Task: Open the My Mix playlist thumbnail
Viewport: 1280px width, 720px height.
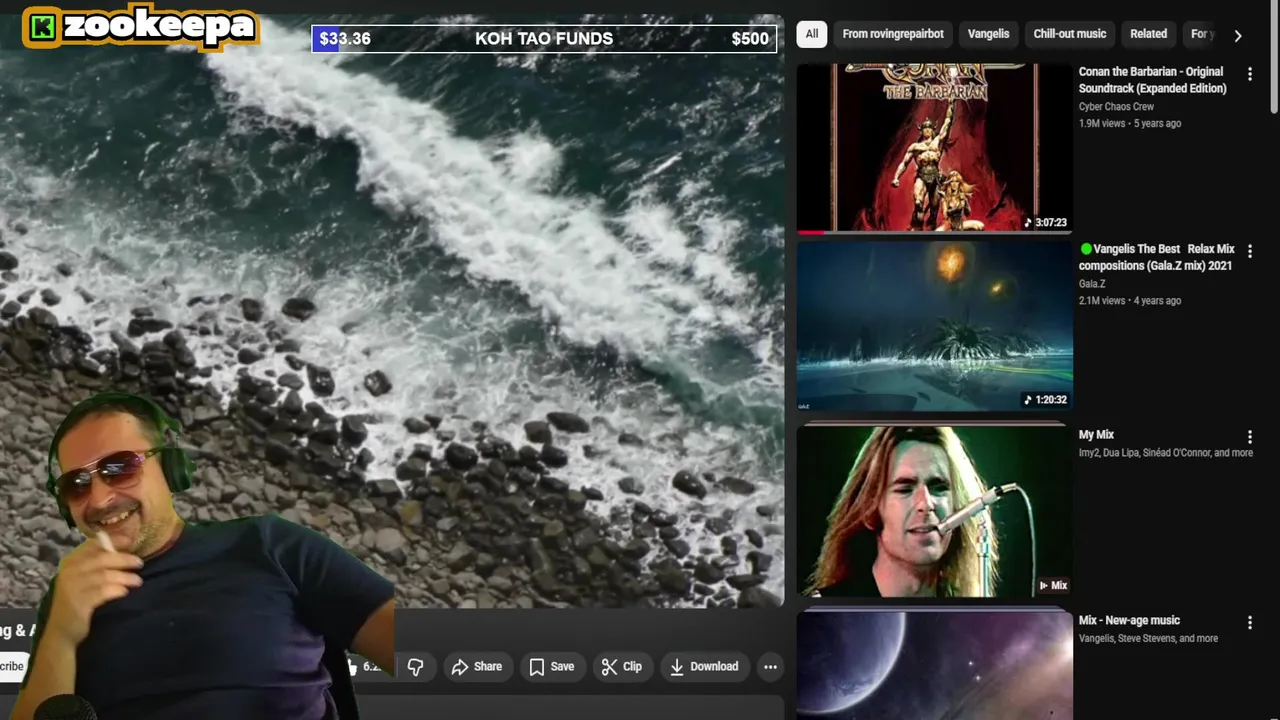Action: click(934, 511)
